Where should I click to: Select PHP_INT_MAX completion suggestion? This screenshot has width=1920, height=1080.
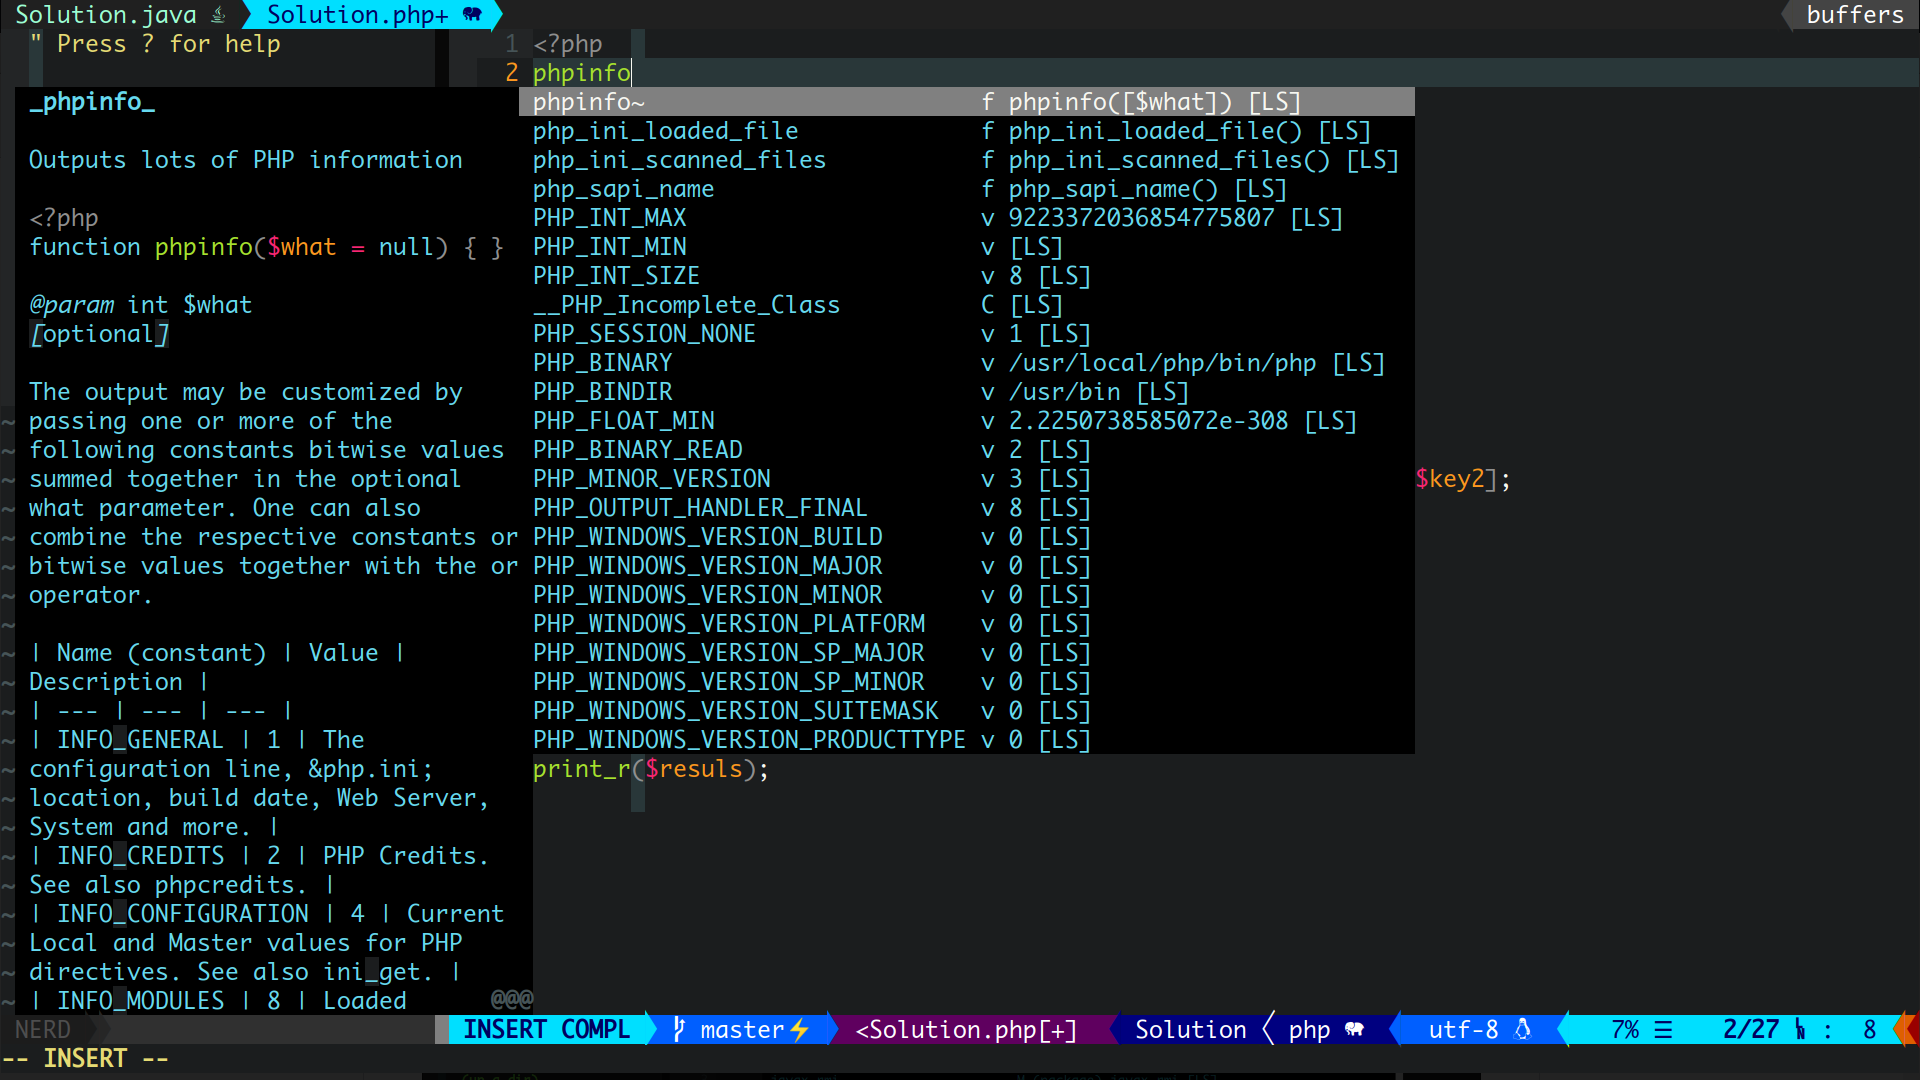(609, 218)
